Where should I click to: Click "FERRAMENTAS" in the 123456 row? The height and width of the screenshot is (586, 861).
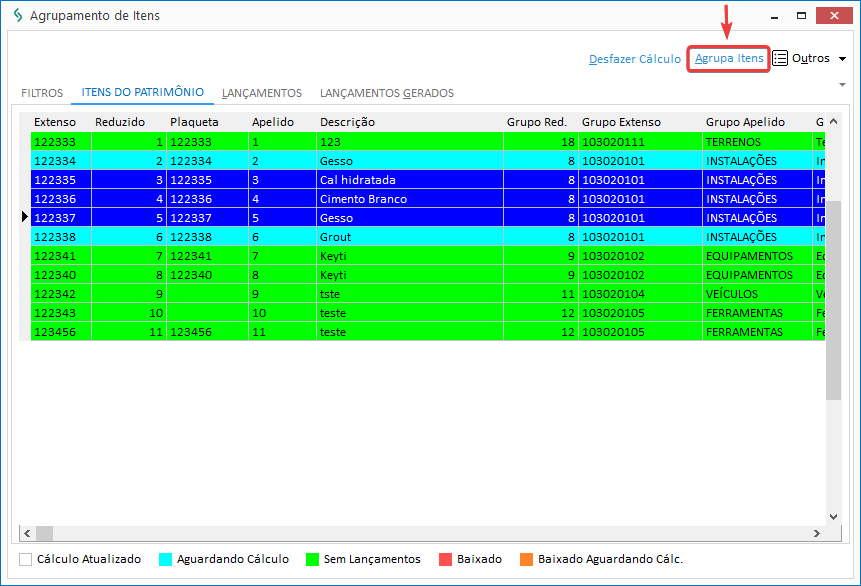click(x=757, y=332)
